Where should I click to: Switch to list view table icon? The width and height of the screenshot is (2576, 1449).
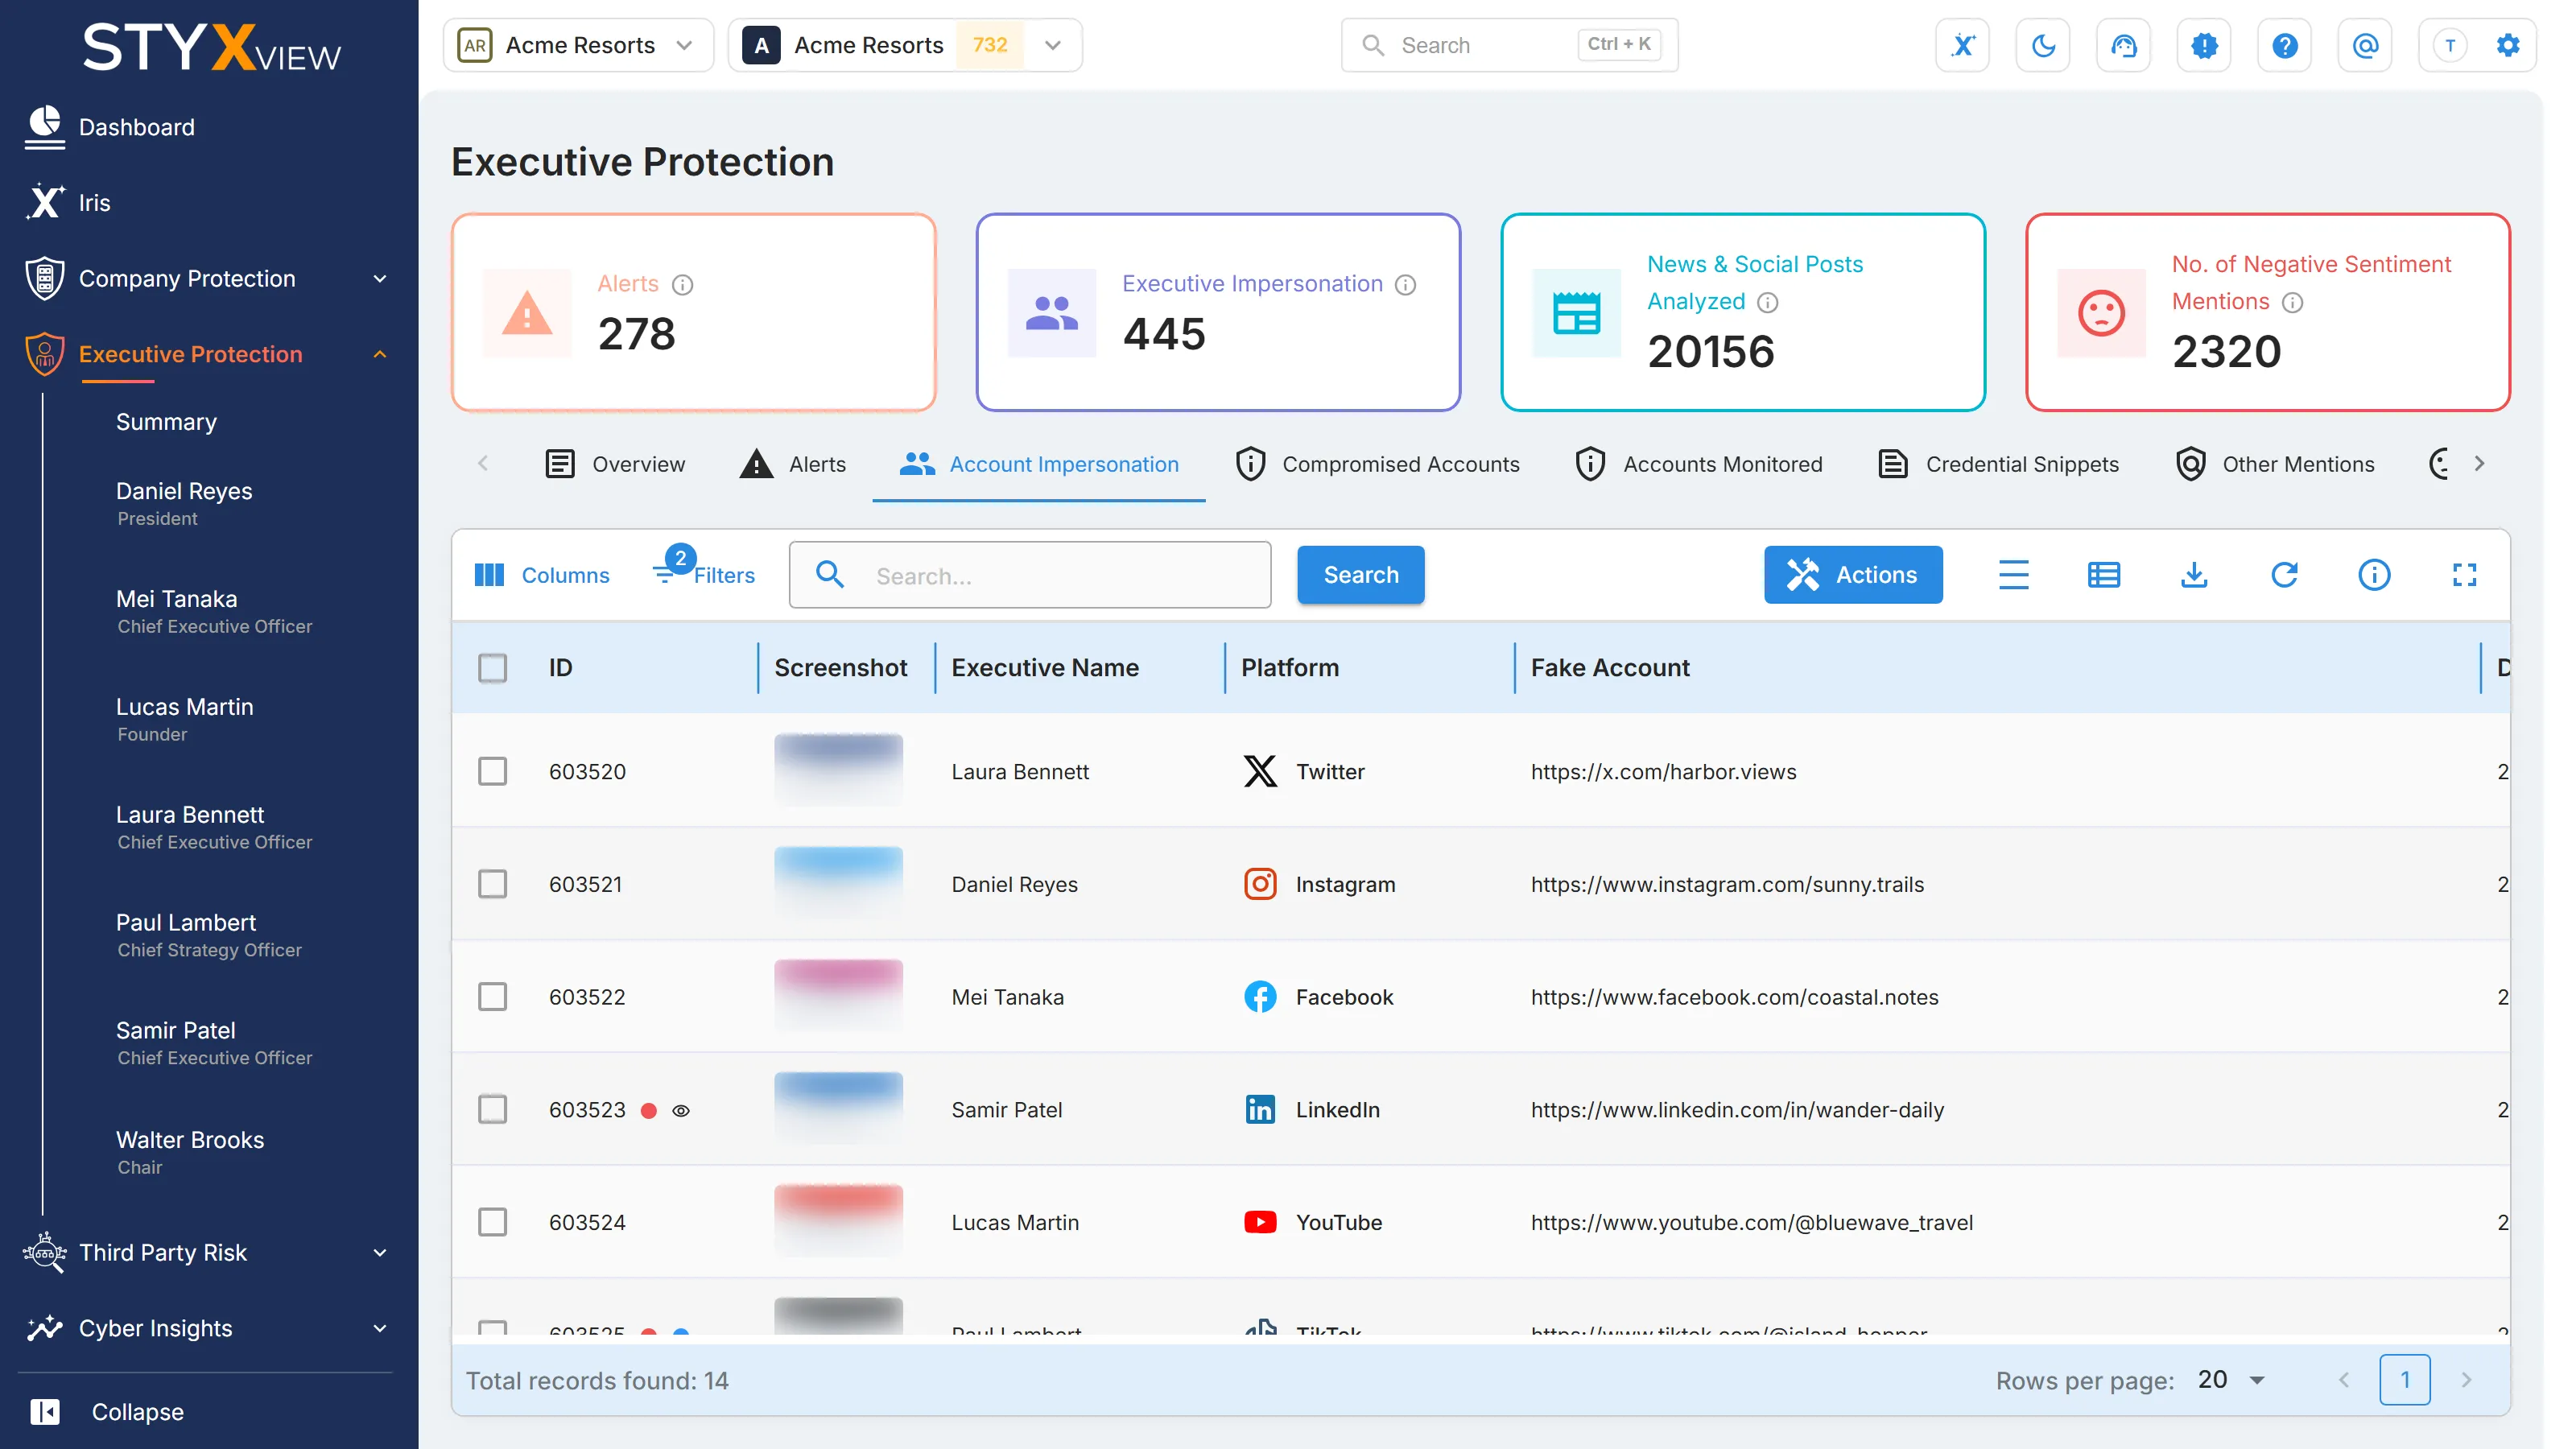[x=2103, y=575]
